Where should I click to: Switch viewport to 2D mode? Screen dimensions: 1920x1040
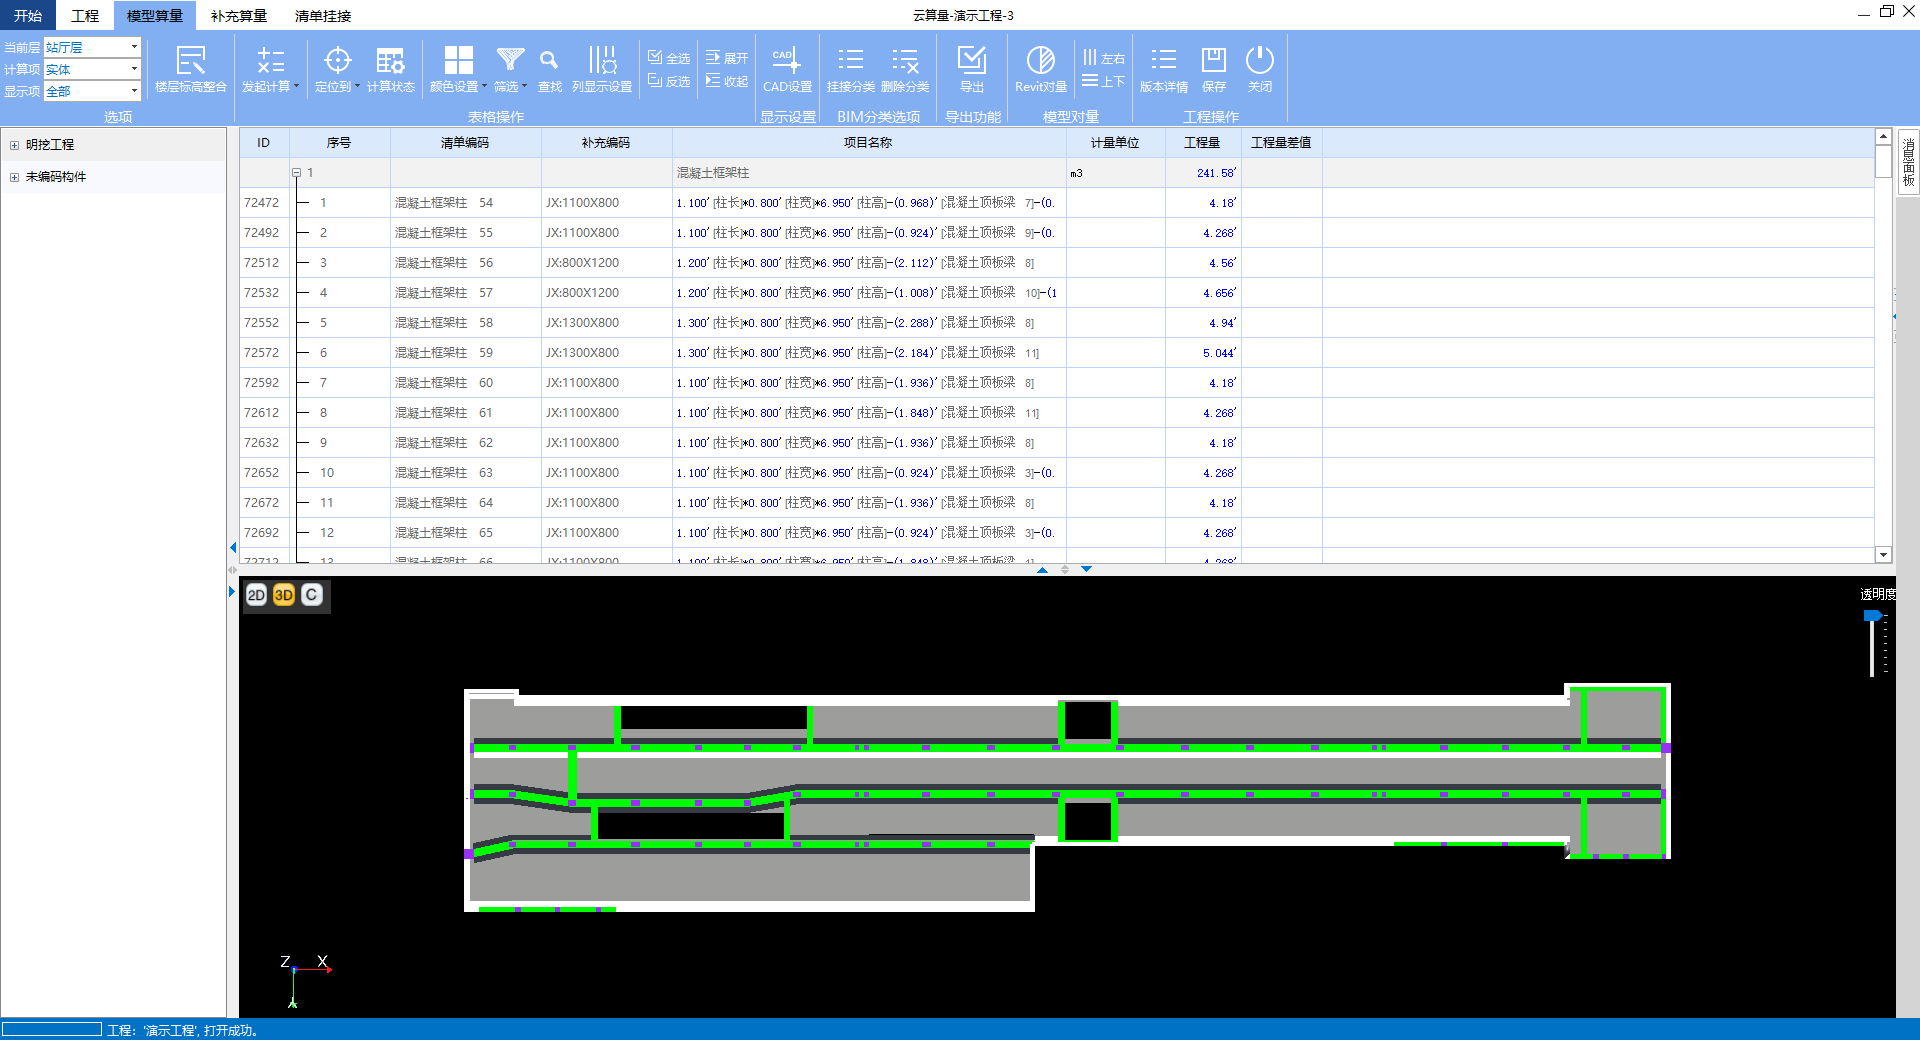pos(256,595)
